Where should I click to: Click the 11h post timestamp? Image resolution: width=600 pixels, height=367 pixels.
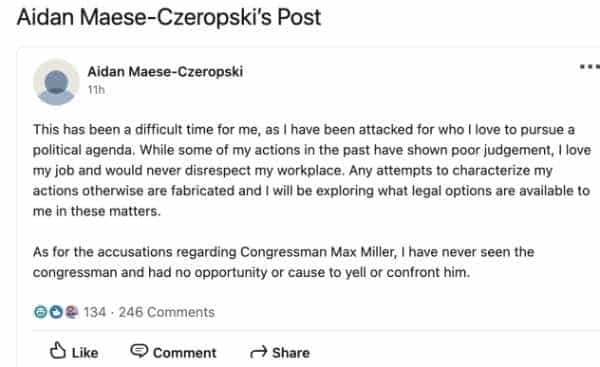click(x=96, y=90)
